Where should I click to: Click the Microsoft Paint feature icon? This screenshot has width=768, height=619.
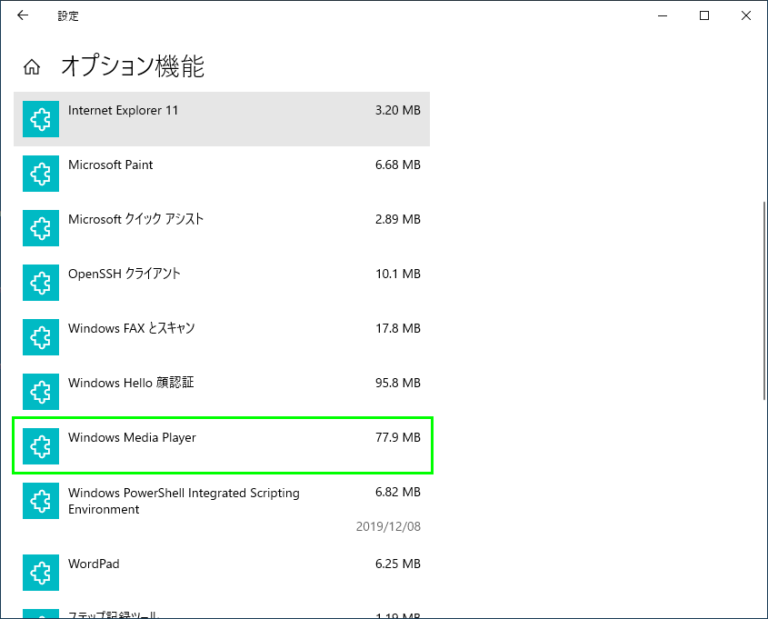coord(41,173)
